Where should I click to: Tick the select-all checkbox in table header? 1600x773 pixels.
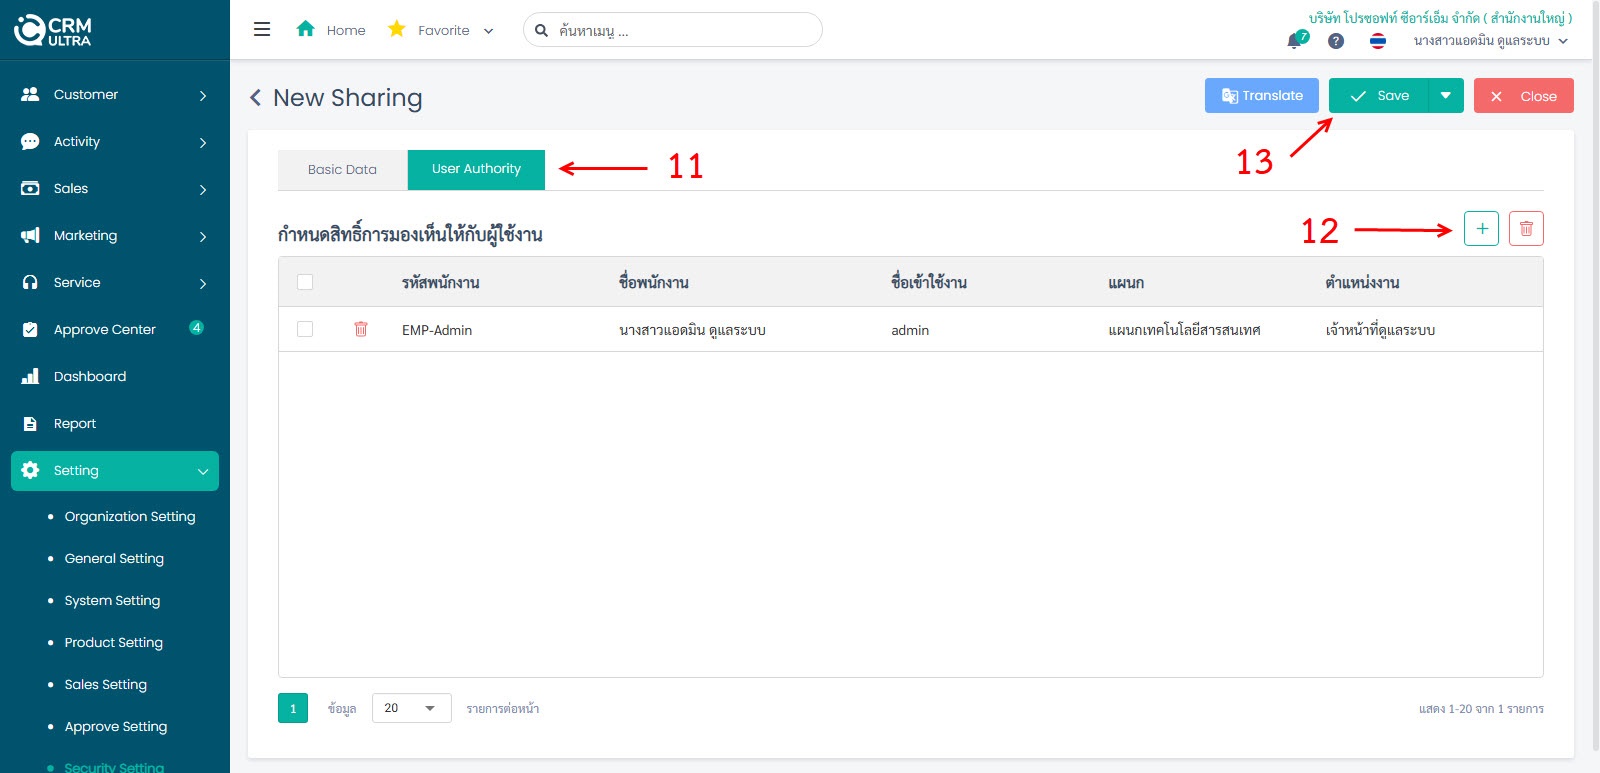(305, 282)
